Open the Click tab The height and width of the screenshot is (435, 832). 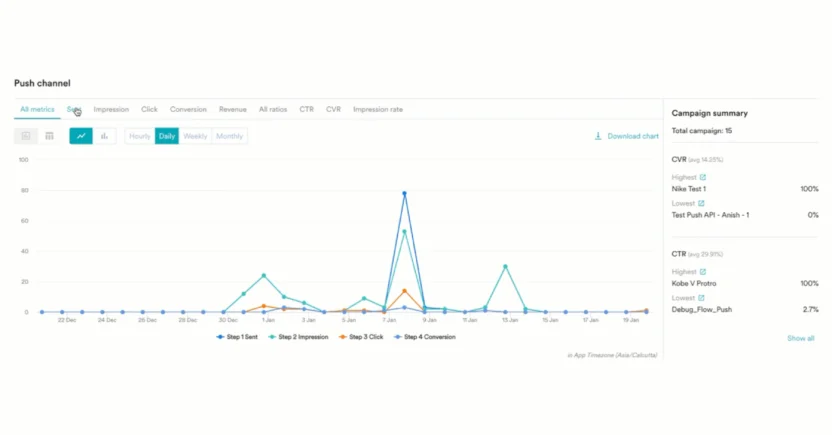[x=149, y=109]
